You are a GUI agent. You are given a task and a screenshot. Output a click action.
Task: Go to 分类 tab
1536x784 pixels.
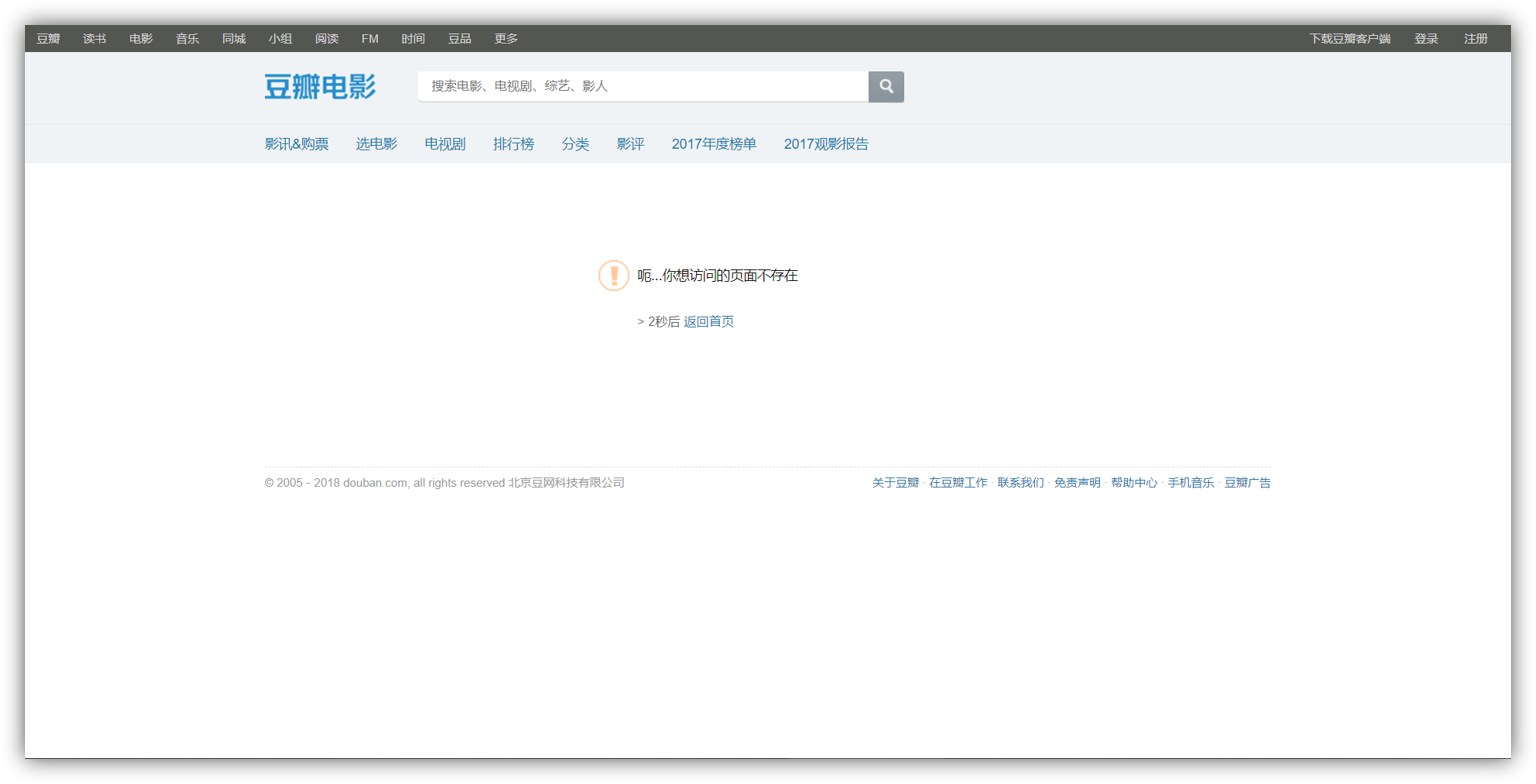pyautogui.click(x=575, y=144)
